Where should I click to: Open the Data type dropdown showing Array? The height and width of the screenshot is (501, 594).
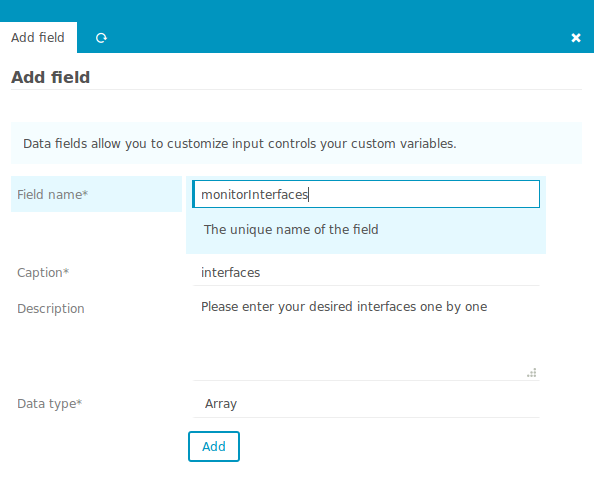click(366, 404)
